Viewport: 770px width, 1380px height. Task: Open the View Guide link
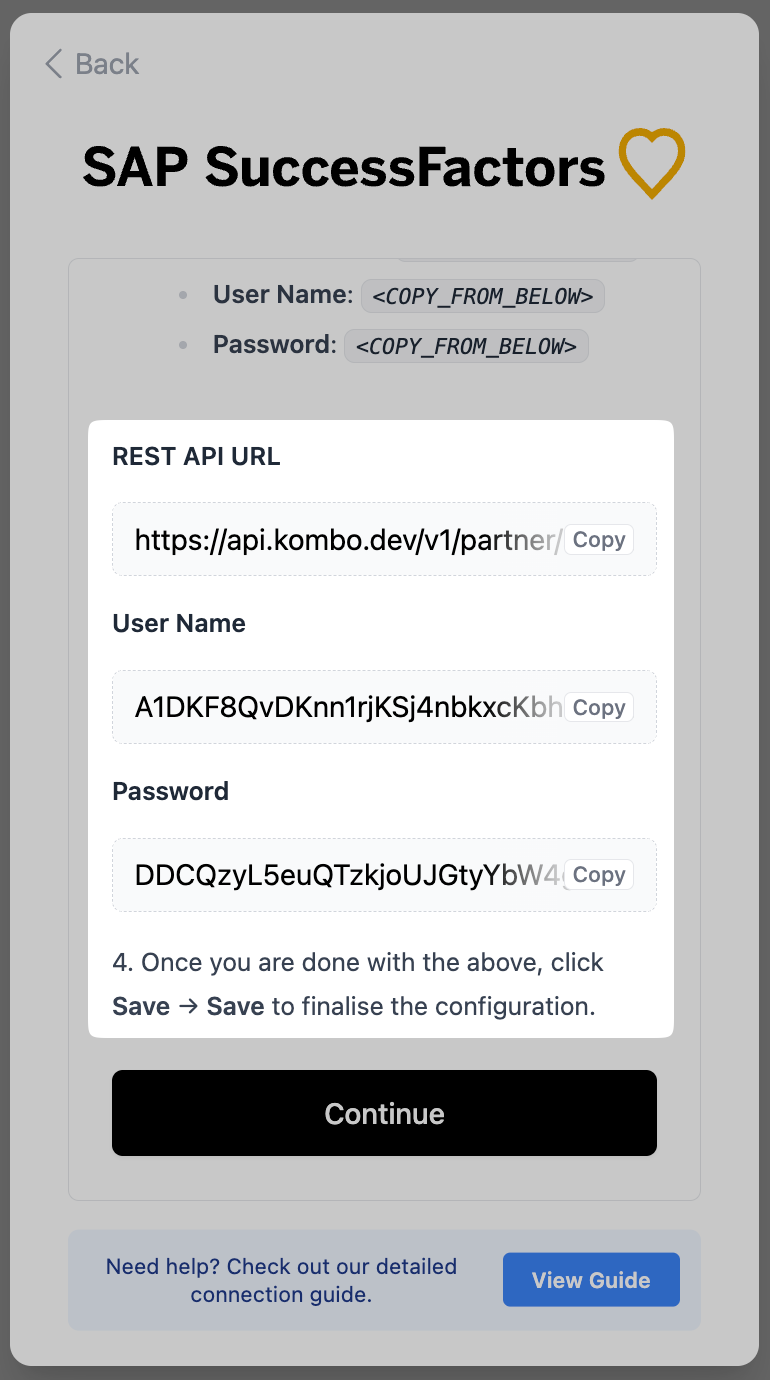click(x=591, y=1280)
